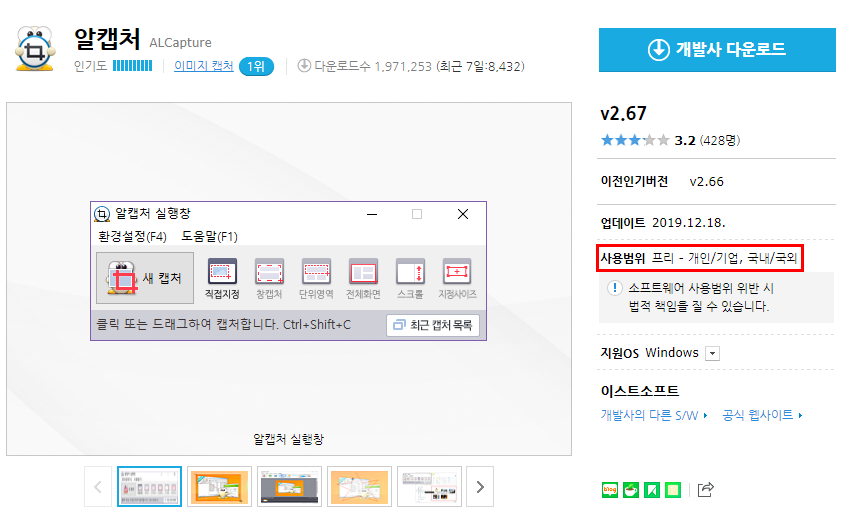This screenshot has height=521, width=851.
Task: Click the 알캡처 실행창 window title icon
Action: click(x=102, y=214)
